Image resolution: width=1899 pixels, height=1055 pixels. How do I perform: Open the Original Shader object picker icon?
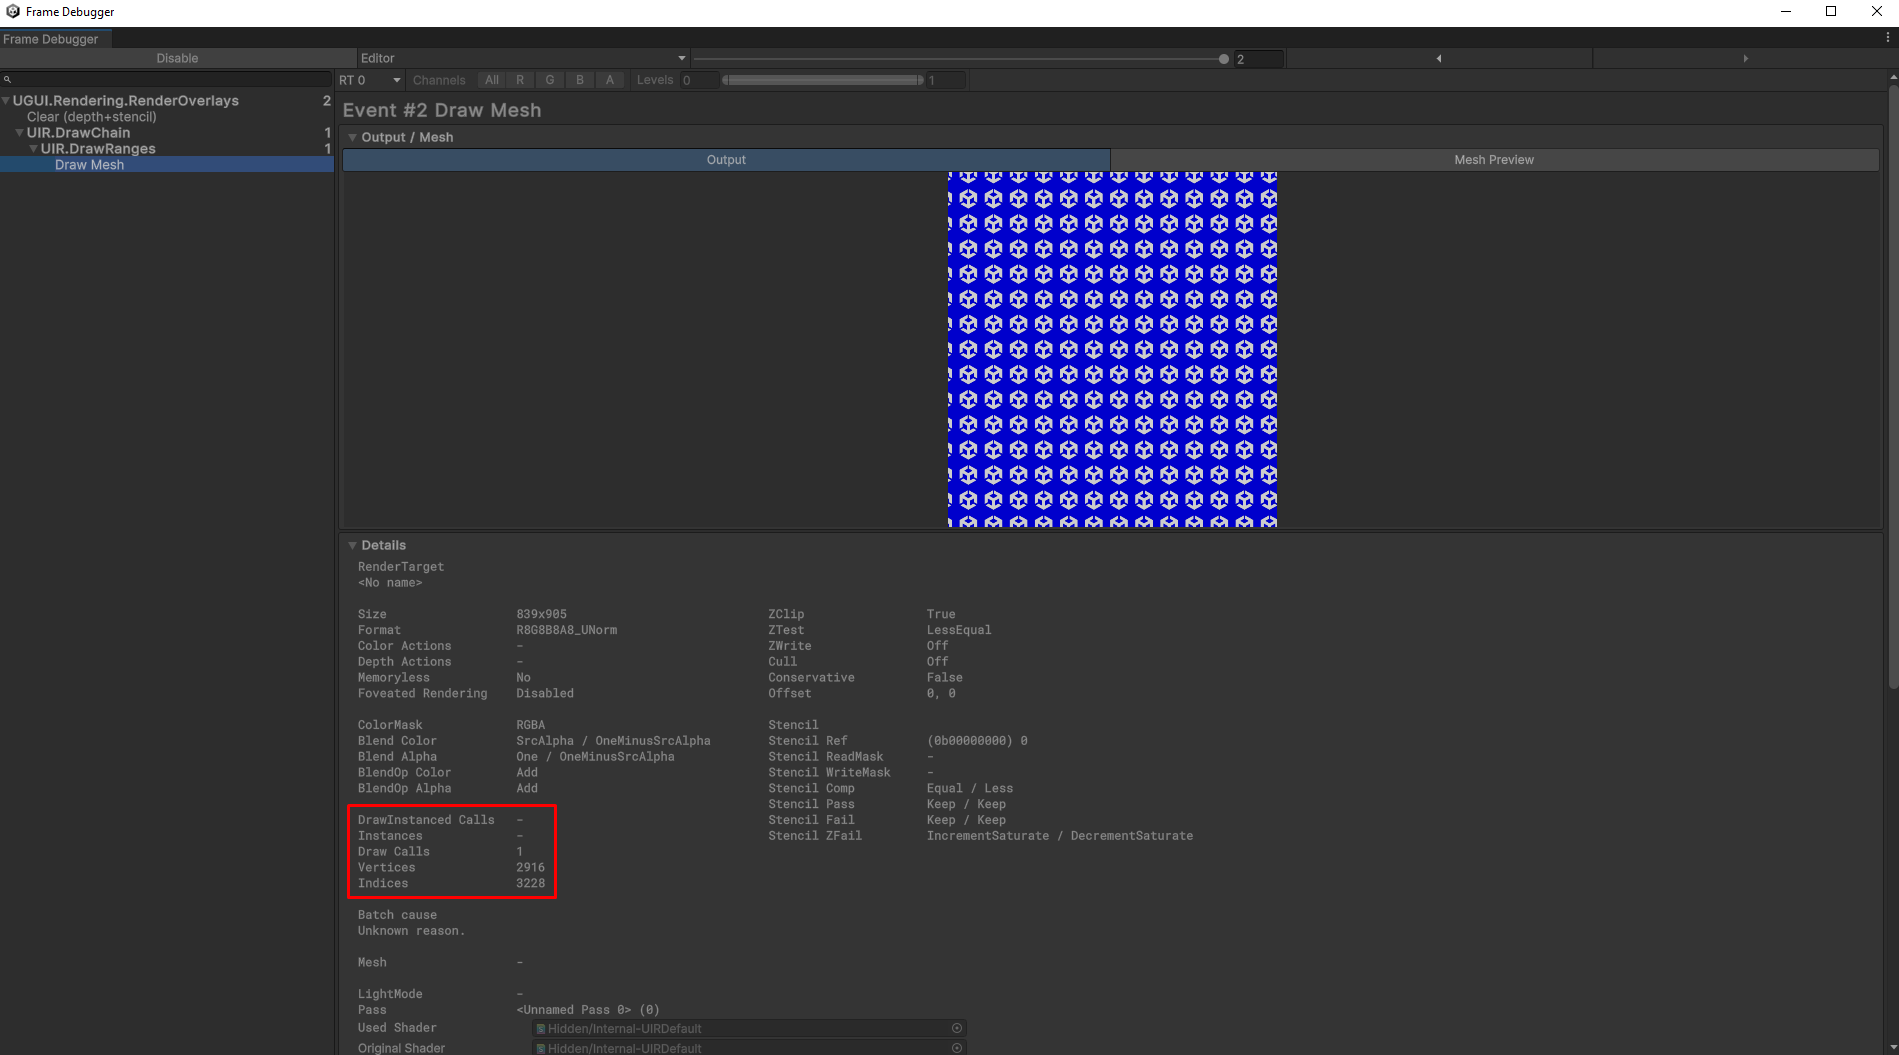pyautogui.click(x=956, y=1047)
